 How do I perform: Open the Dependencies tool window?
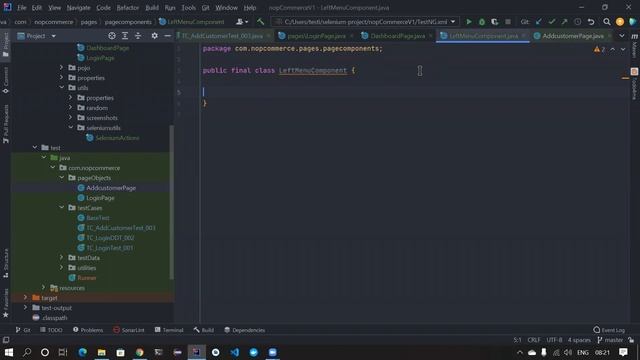coord(244,330)
